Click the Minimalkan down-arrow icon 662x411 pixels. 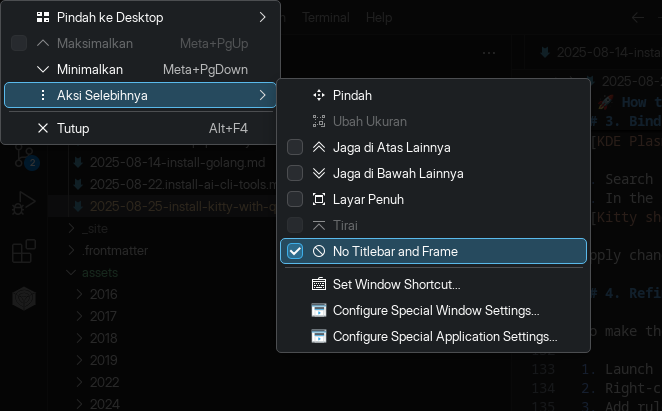[x=43, y=69]
